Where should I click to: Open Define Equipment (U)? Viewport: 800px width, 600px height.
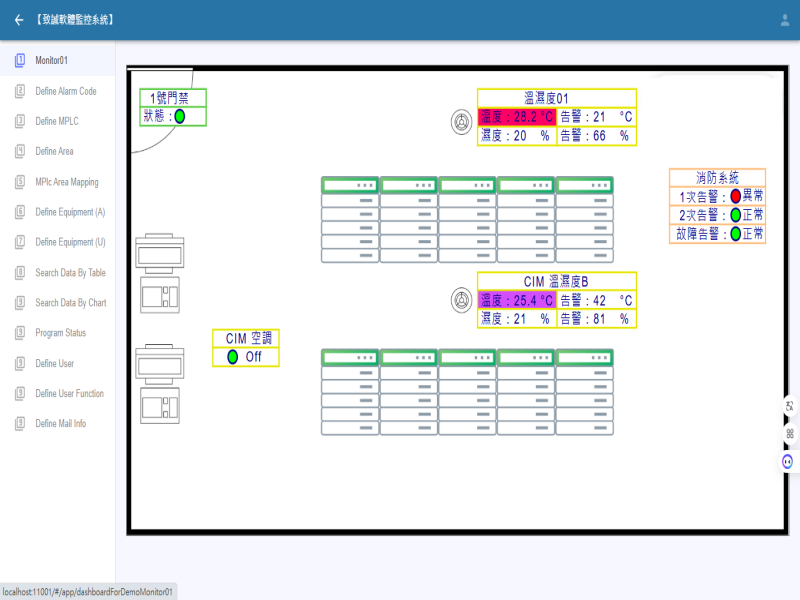pos(58,242)
